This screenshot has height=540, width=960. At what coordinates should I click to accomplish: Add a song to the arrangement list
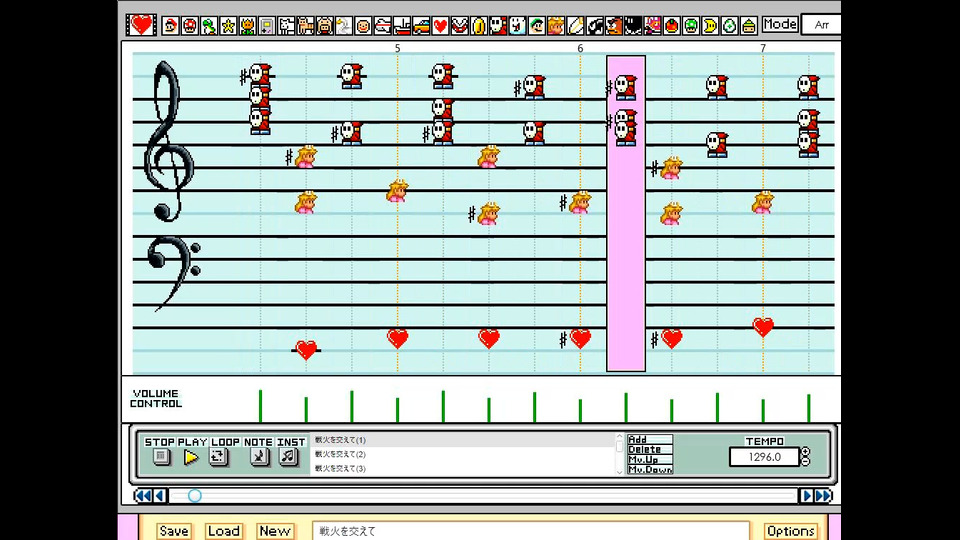(x=650, y=440)
